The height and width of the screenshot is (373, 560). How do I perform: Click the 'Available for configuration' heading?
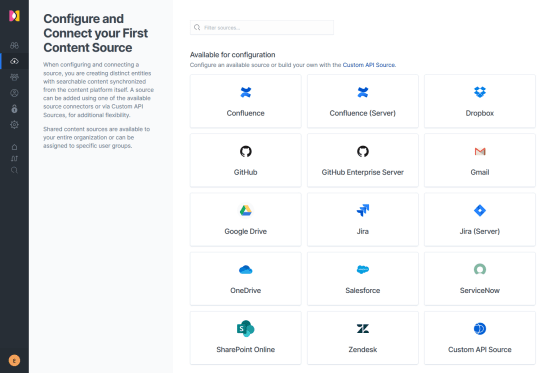(x=232, y=55)
